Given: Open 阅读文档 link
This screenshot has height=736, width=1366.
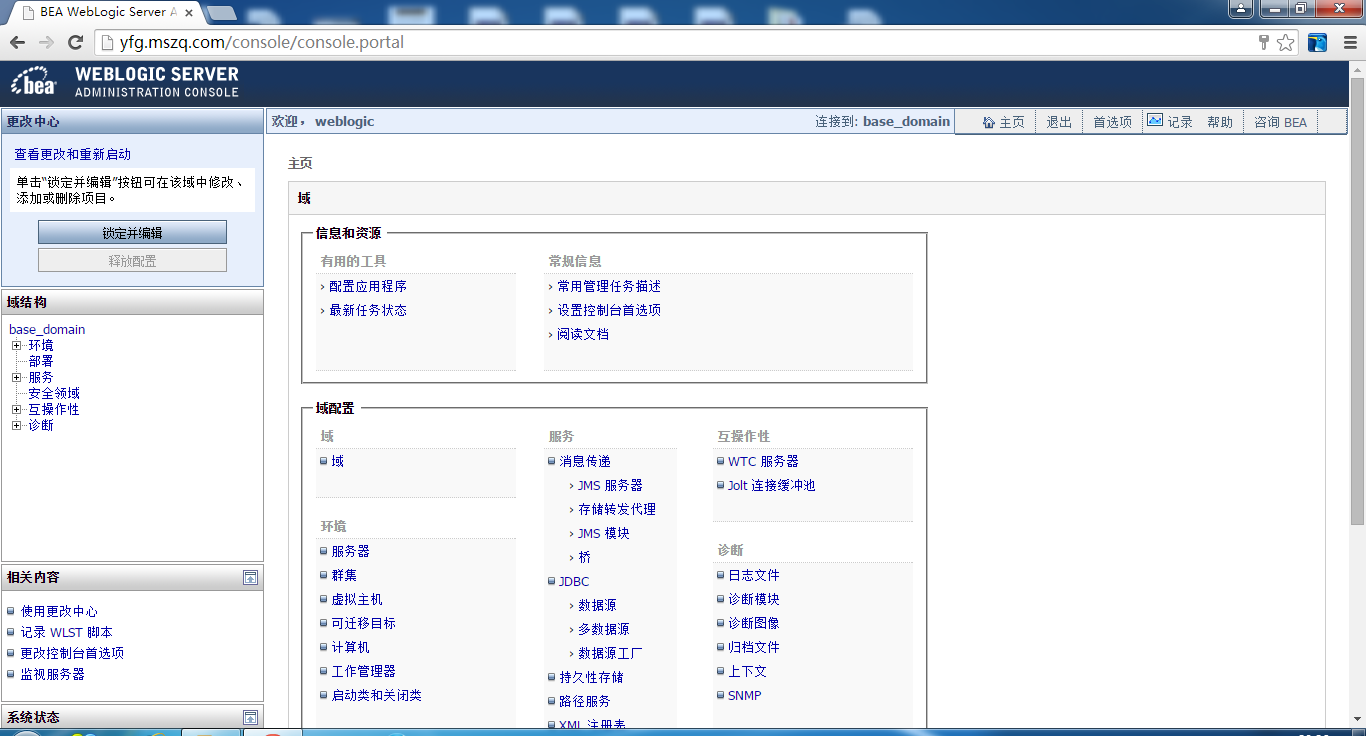Looking at the screenshot, I should [583, 334].
